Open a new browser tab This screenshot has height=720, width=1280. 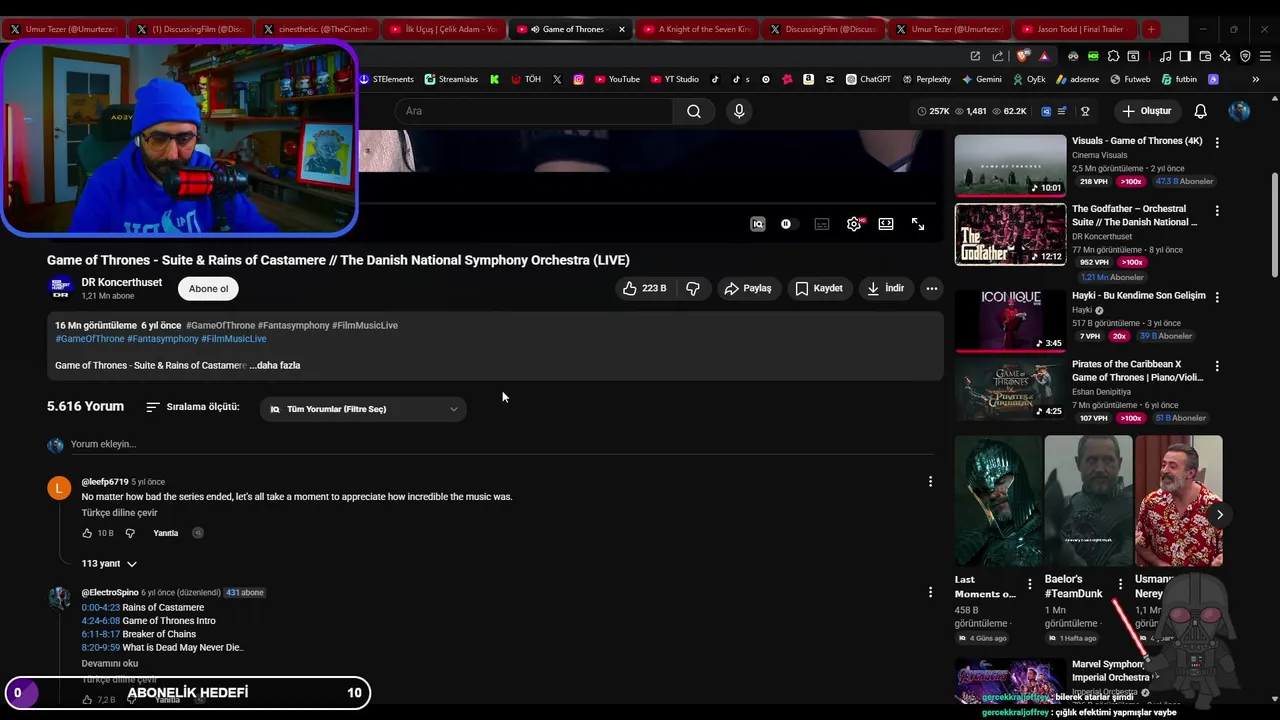point(1151,29)
